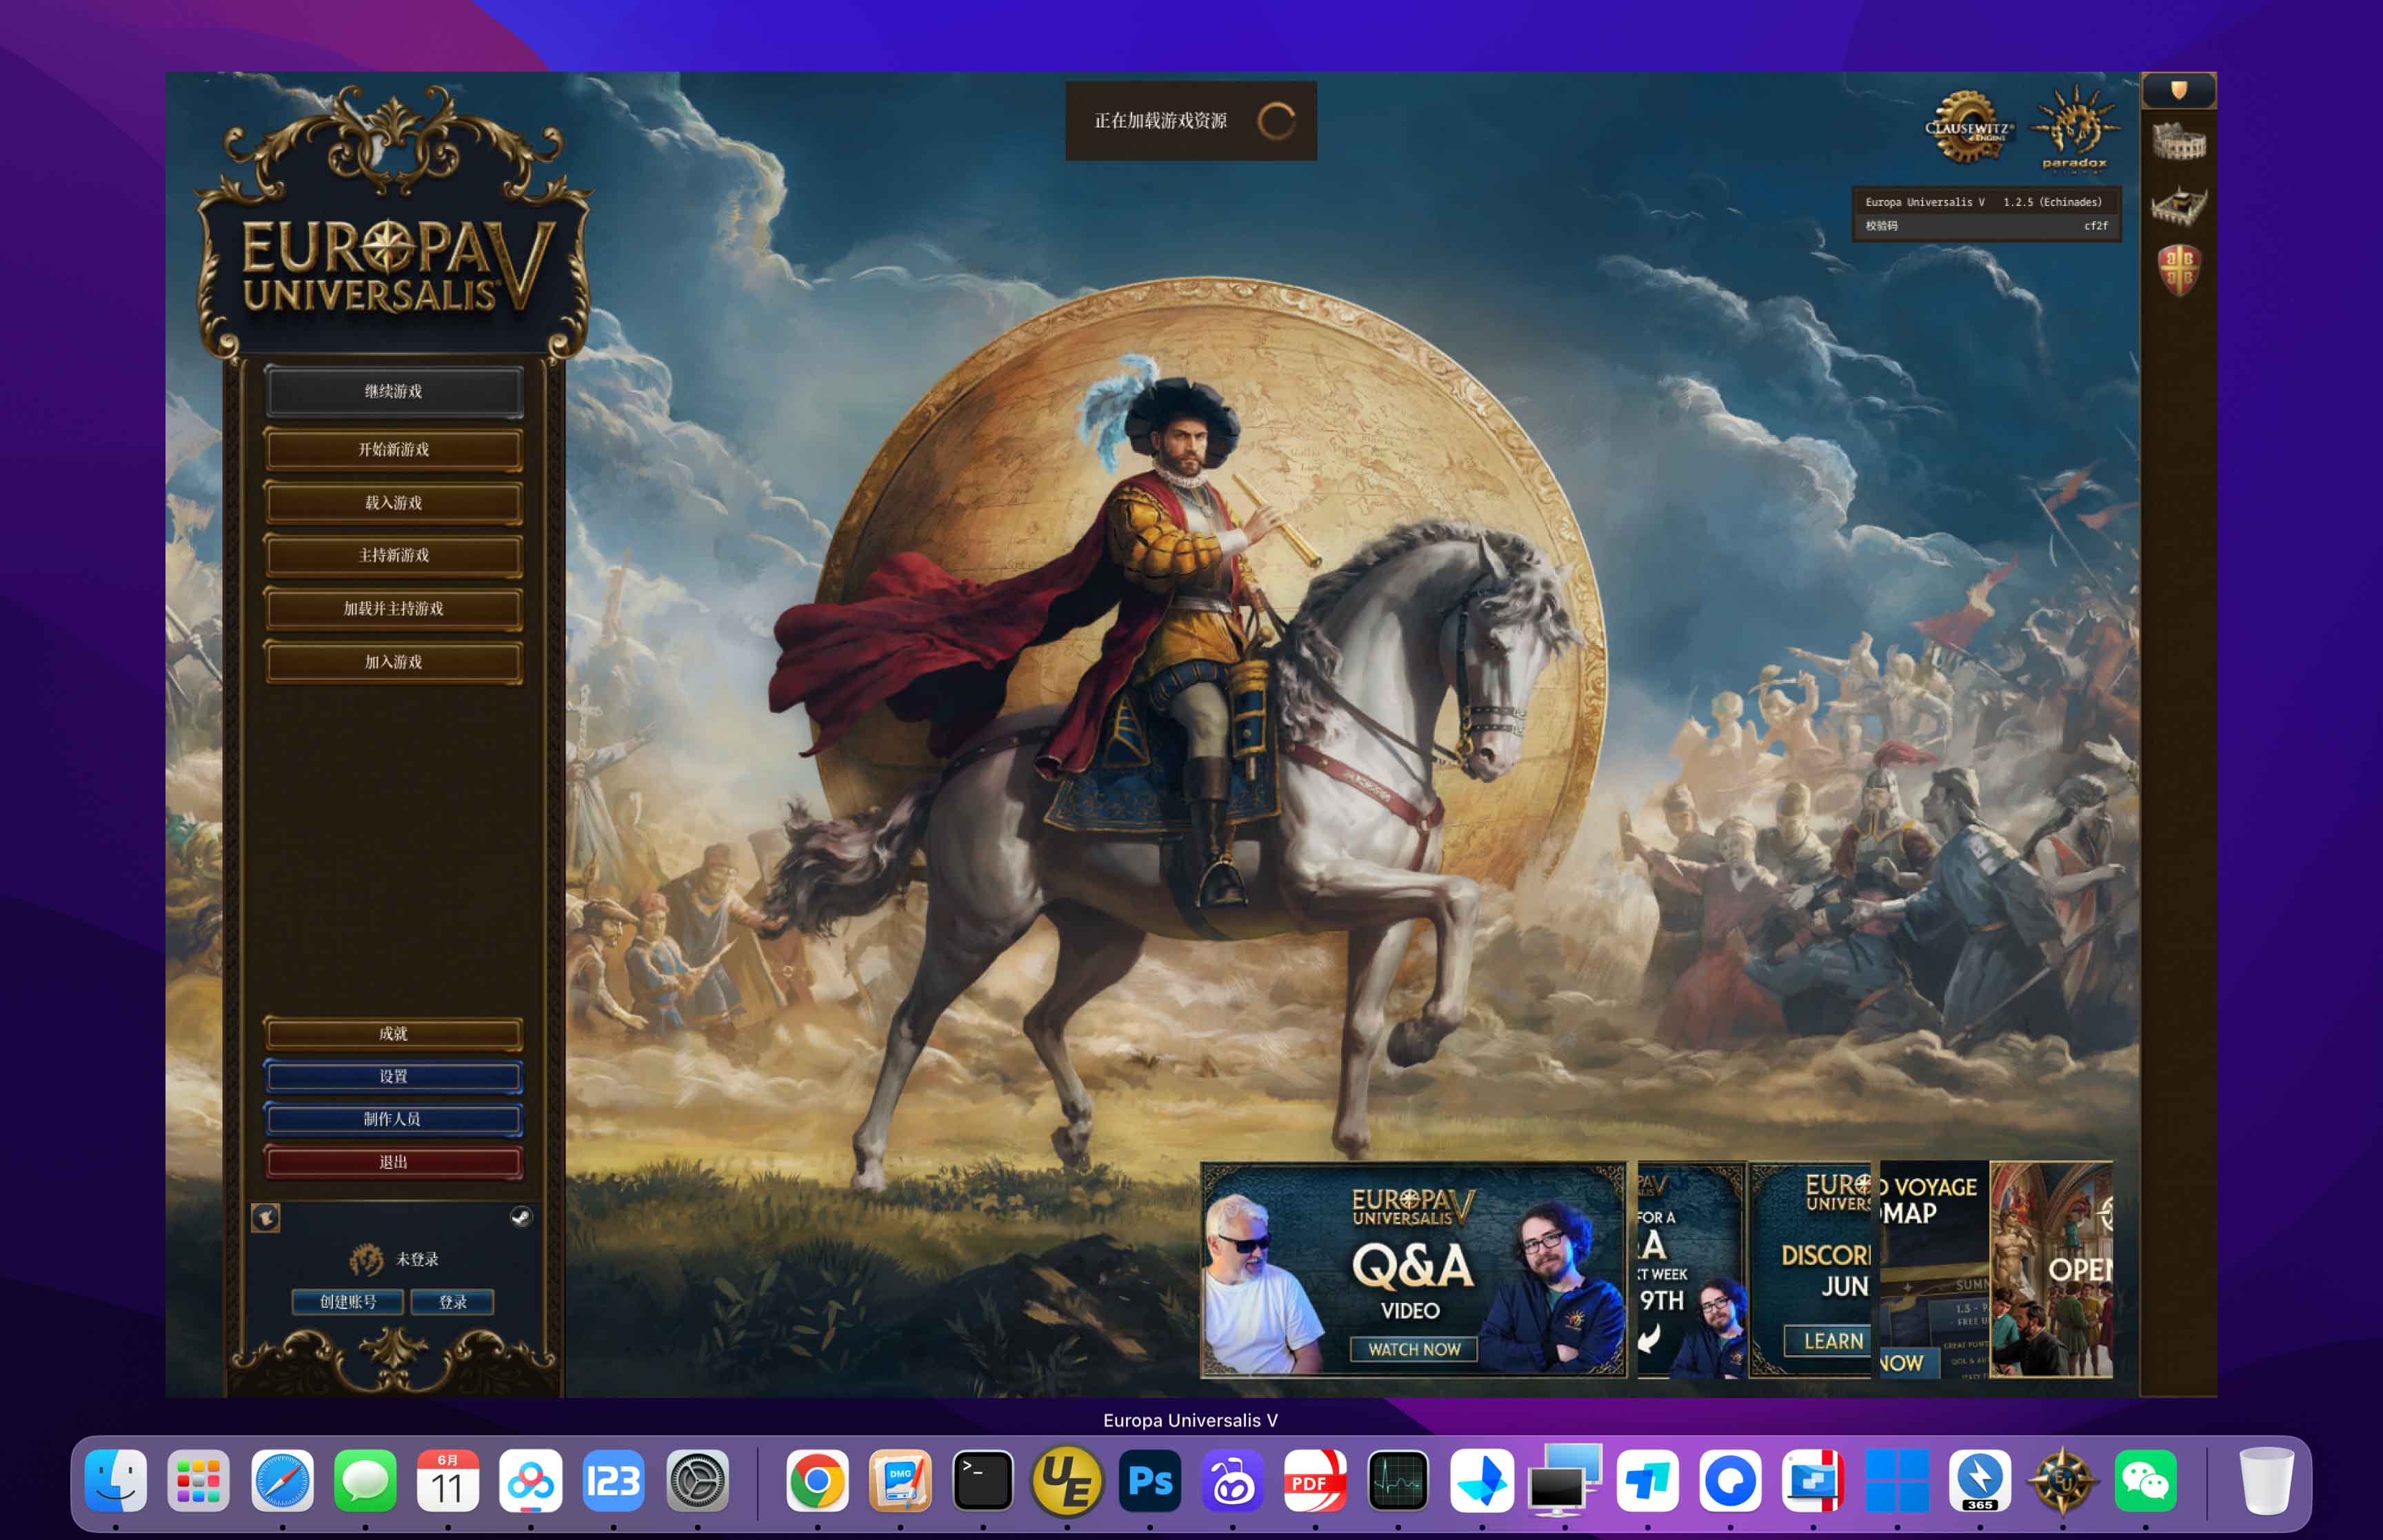Open the 设置 settings menu
Screen dimensions: 2383x1540
[394, 1077]
